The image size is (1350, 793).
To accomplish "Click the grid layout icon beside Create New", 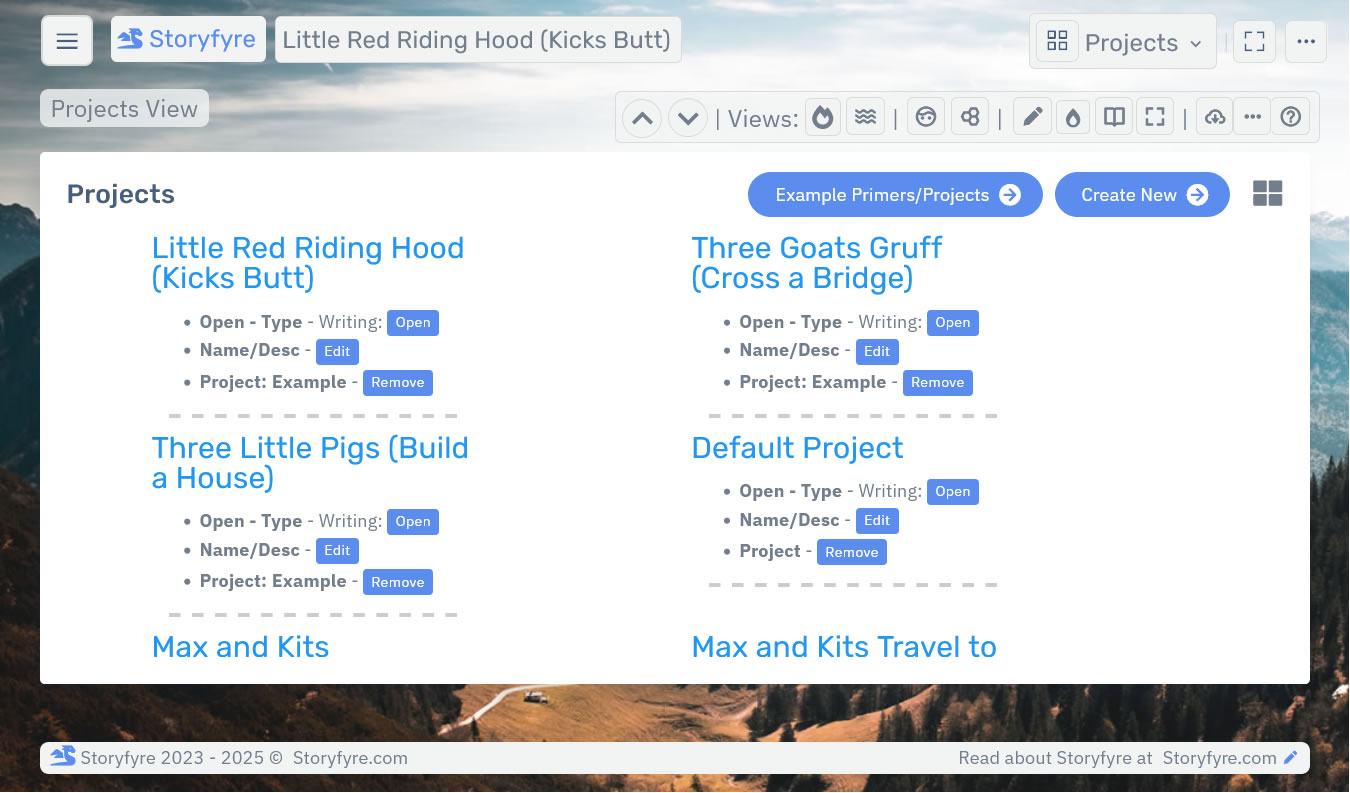I will click(x=1267, y=194).
